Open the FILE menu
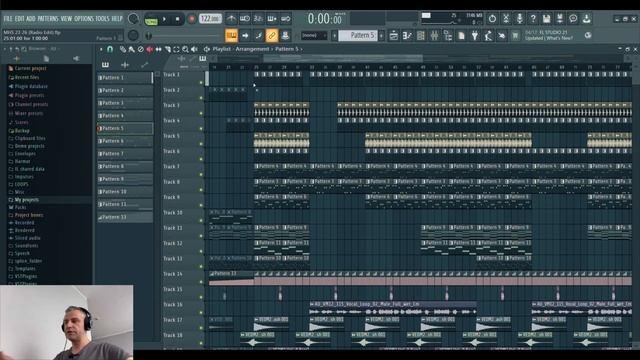This screenshot has height=360, width=640. coord(8,19)
